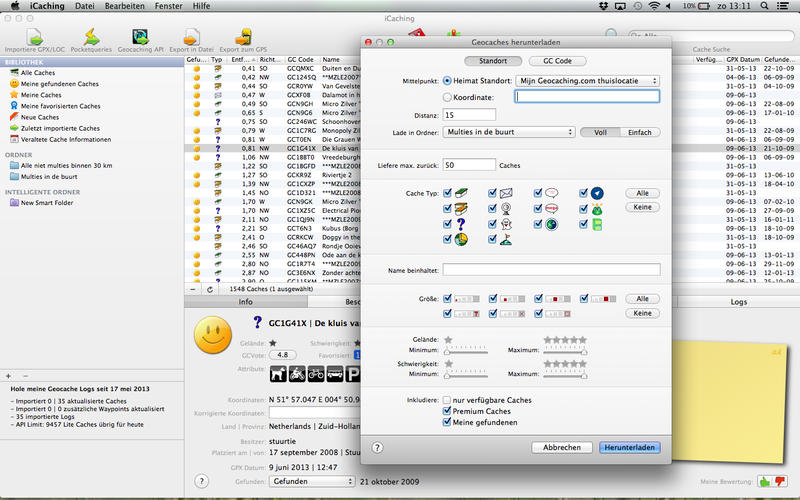The width and height of the screenshot is (800, 500).
Task: Open folder Alle niet multies binnen 30 km
Action: click(66, 165)
